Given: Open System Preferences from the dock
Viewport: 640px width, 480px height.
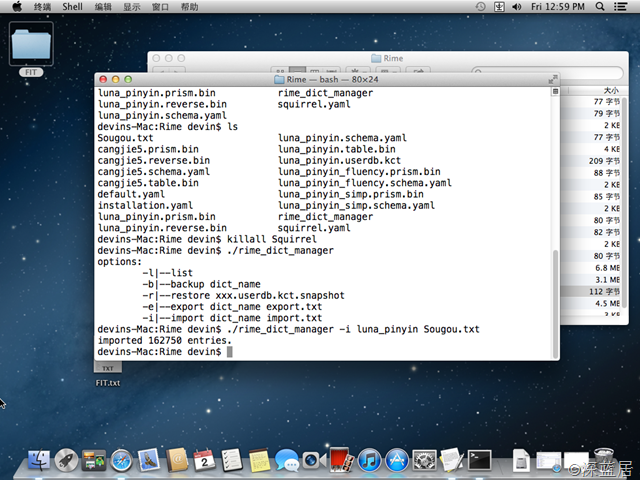Looking at the screenshot, I should coord(424,461).
